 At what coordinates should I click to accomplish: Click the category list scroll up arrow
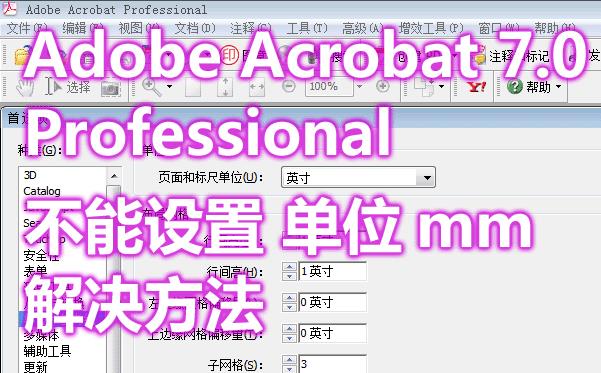click(x=113, y=176)
